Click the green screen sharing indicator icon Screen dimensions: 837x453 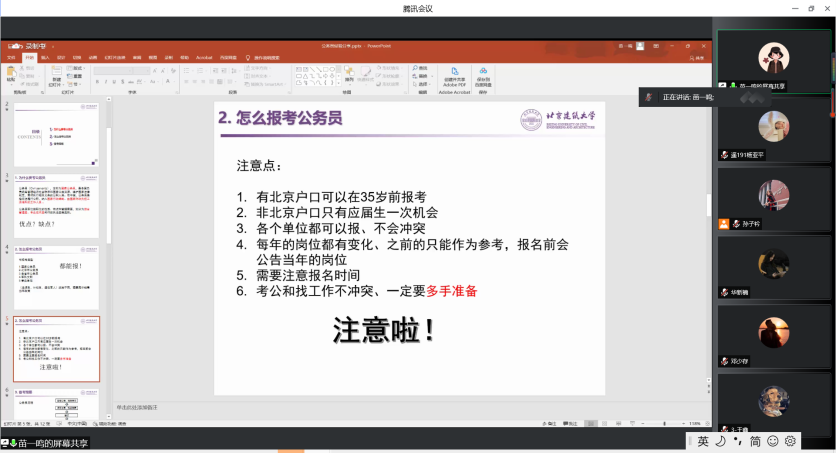14,442
